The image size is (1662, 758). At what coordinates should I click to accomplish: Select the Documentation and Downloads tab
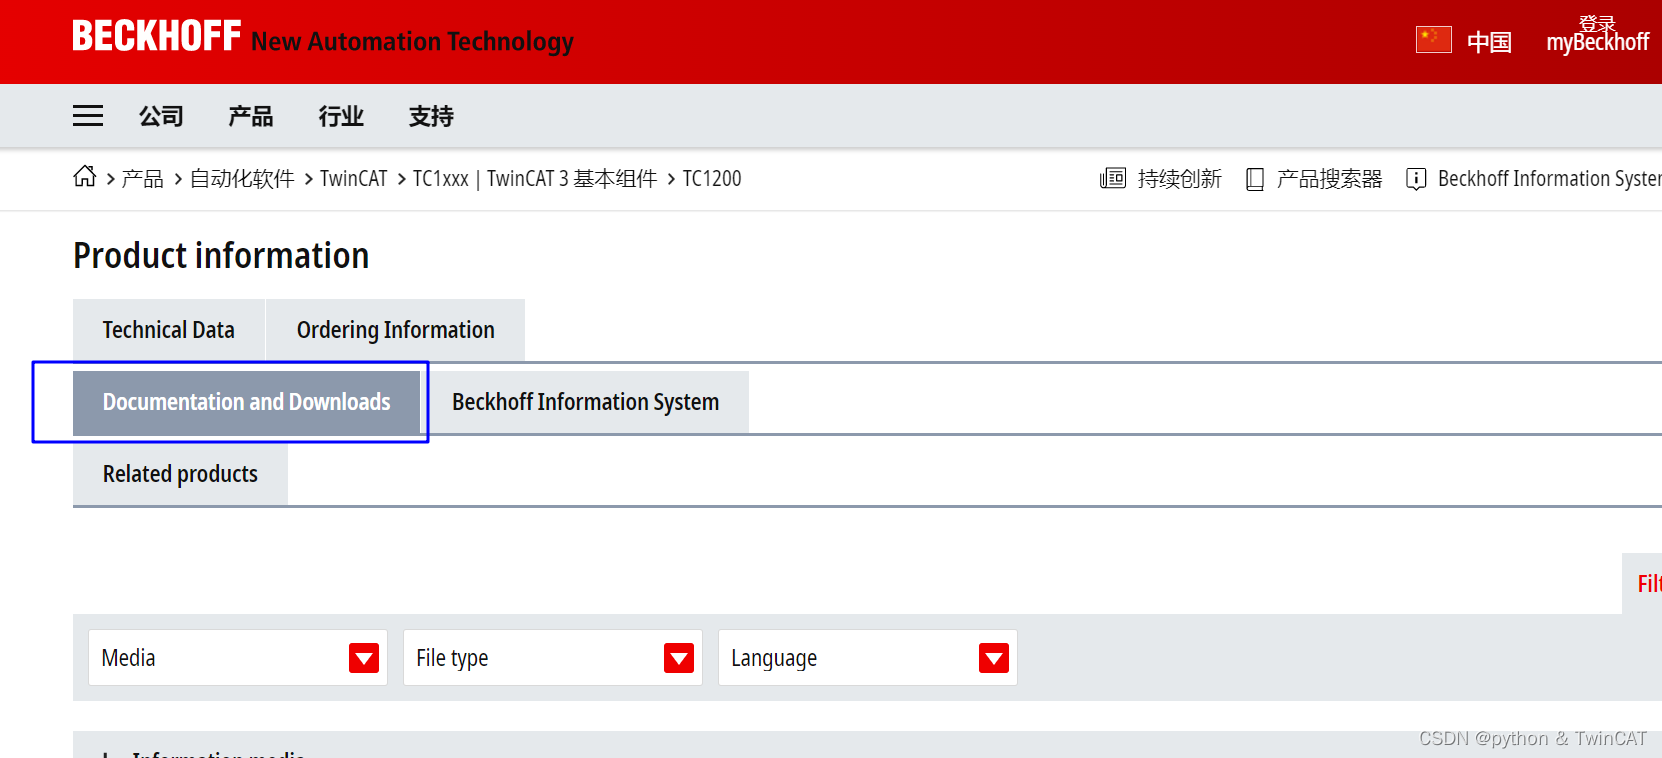pos(247,402)
